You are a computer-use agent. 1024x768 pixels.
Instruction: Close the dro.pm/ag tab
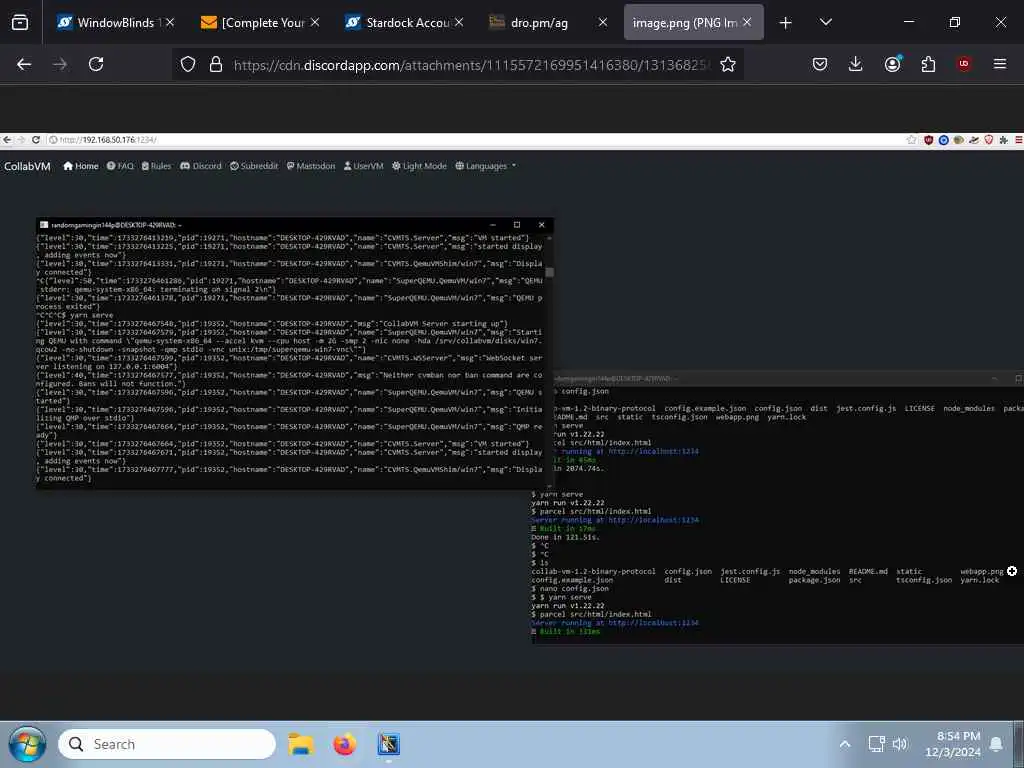tap(603, 22)
